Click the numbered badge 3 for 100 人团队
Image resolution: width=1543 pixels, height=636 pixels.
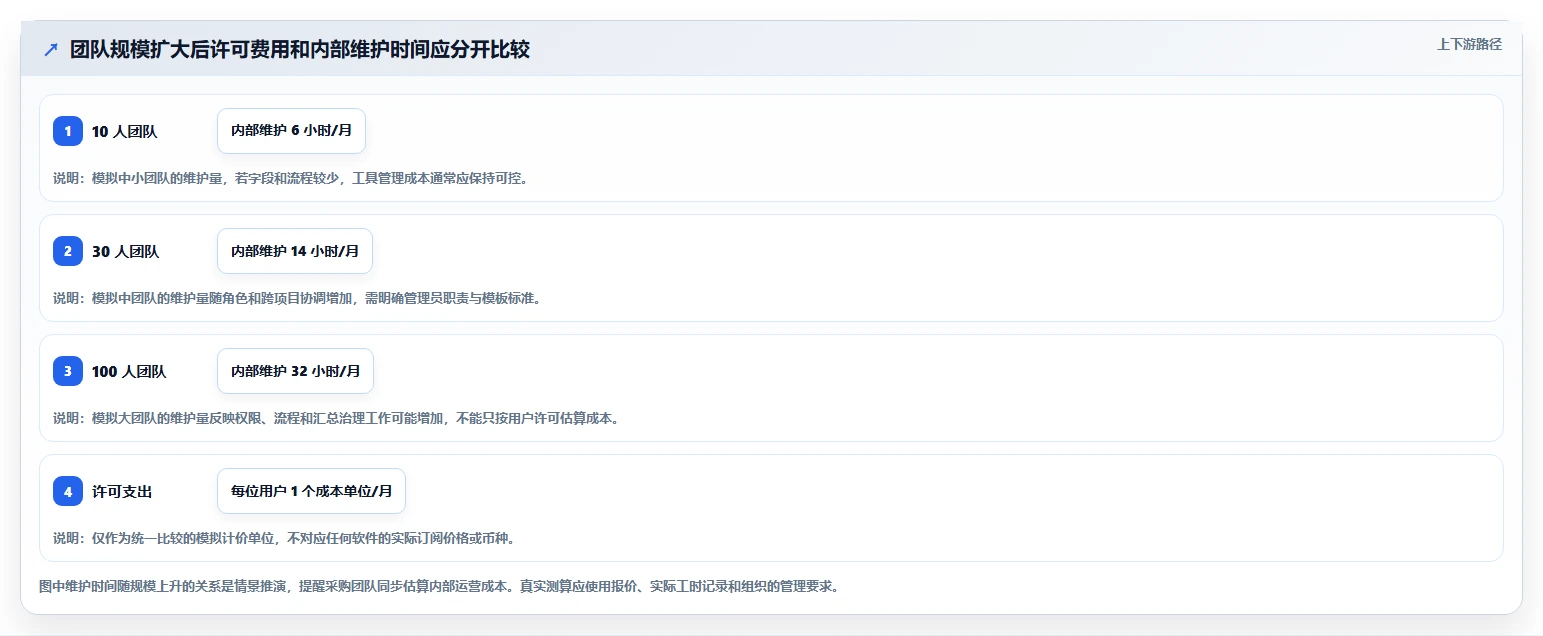coord(68,371)
